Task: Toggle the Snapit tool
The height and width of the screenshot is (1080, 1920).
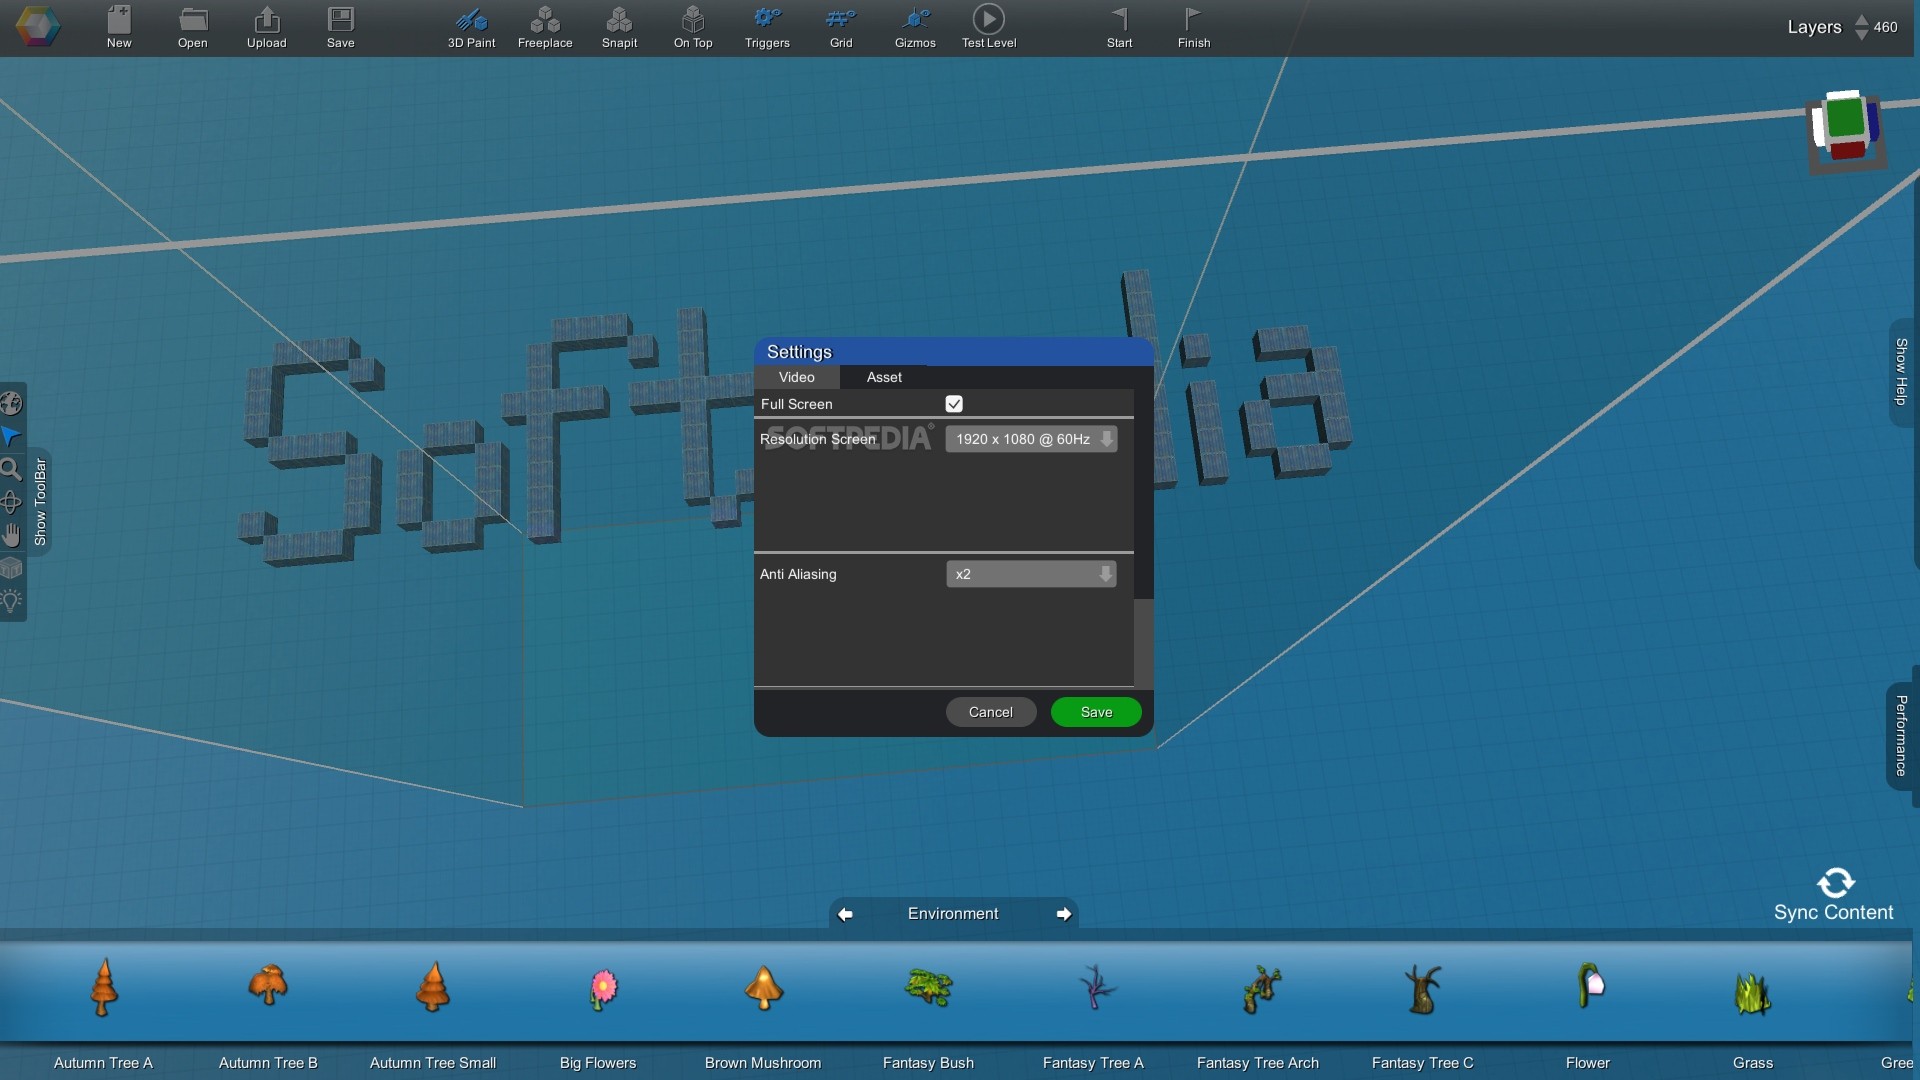Action: coord(619,27)
